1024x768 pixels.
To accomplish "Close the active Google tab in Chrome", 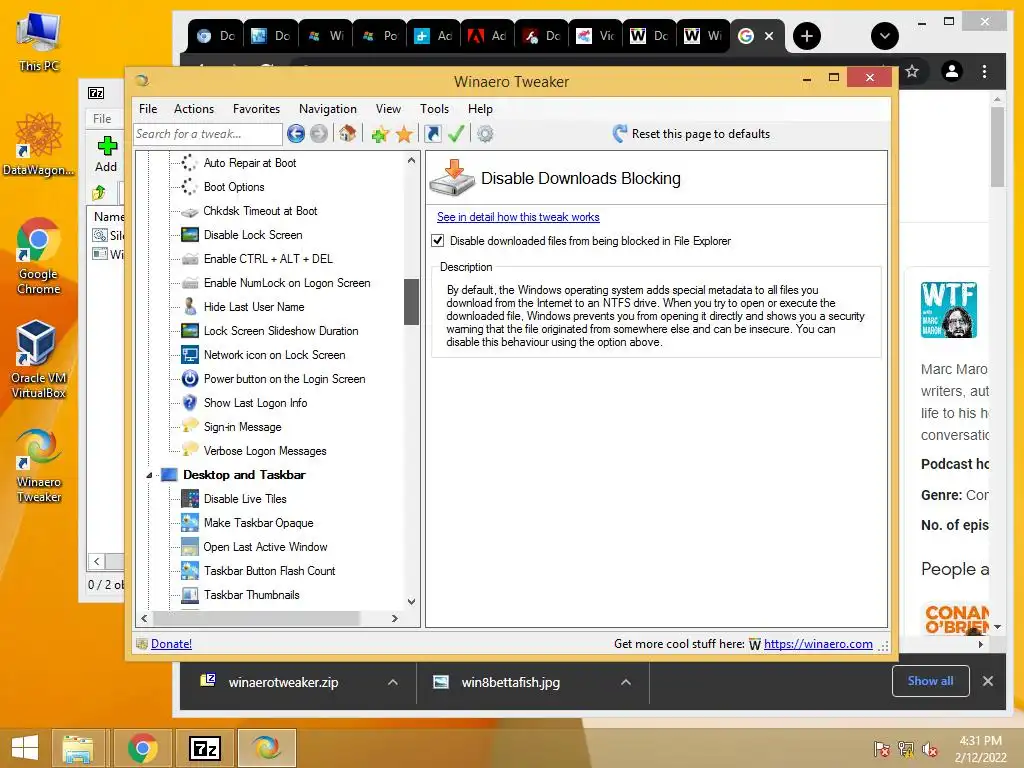I will pyautogui.click(x=769, y=36).
